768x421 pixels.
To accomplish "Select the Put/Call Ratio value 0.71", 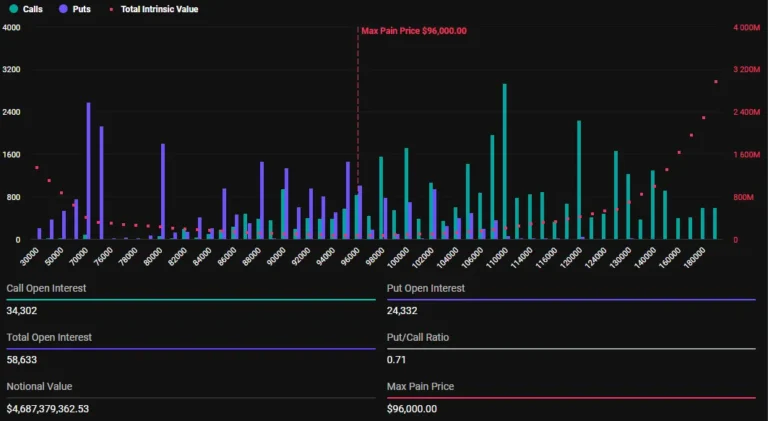I will (396, 359).
